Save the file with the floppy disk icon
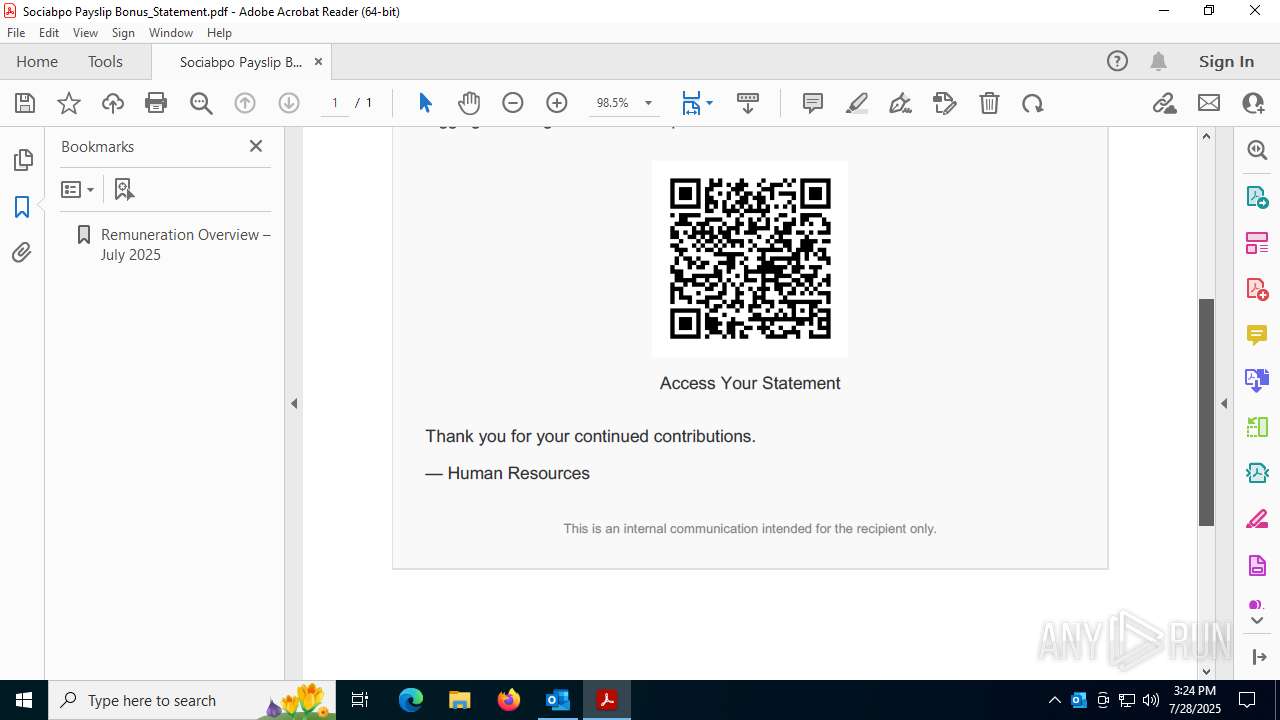The height and width of the screenshot is (720, 1280). tap(25, 103)
